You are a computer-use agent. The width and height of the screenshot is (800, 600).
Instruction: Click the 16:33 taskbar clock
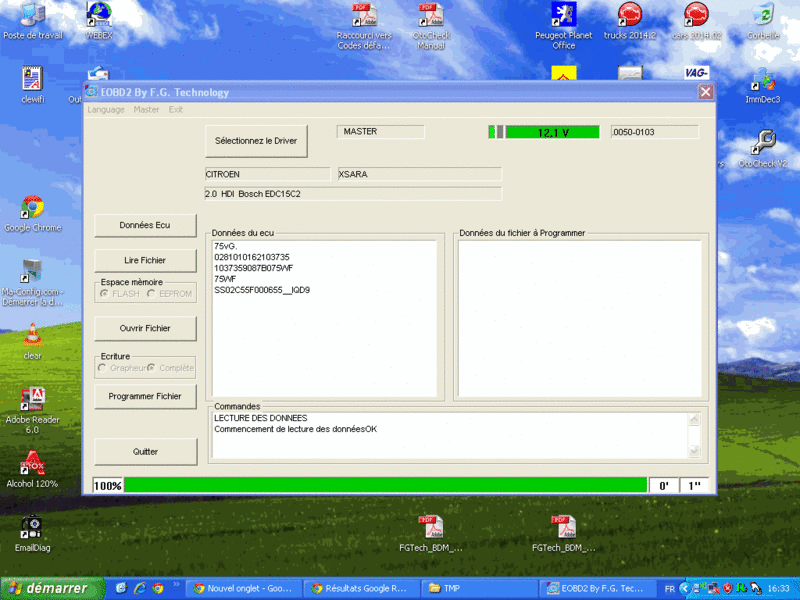click(779, 588)
